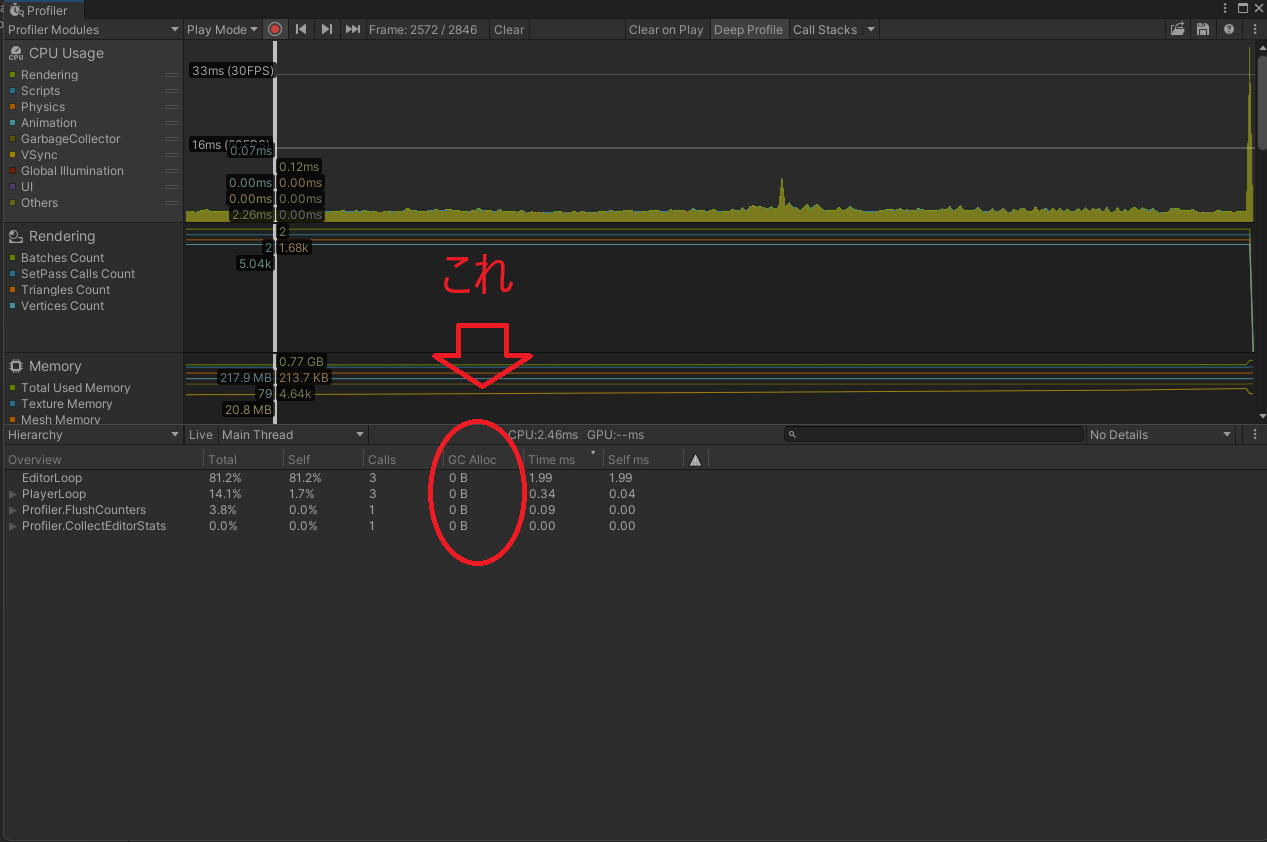Click the CPU Usage module icon
The image size is (1267, 842).
click(x=14, y=52)
